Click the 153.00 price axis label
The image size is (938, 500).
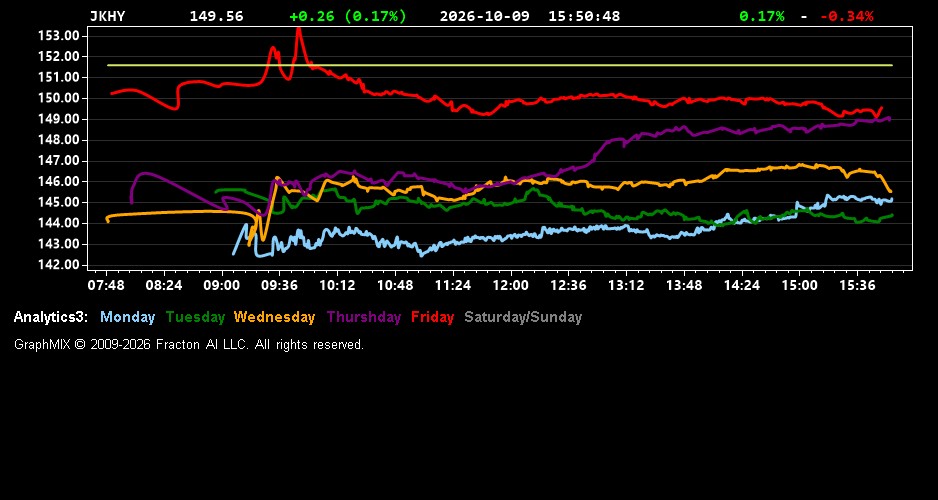(59, 36)
